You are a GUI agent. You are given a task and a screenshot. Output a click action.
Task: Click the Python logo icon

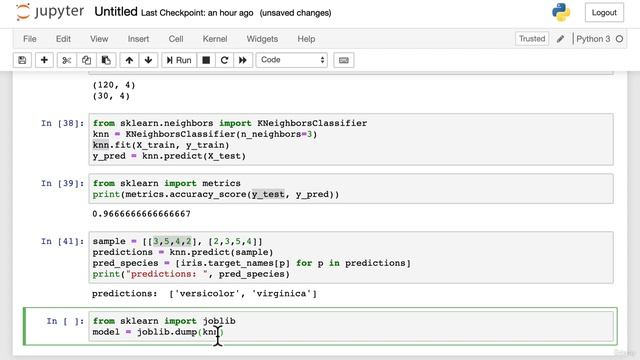coord(561,12)
